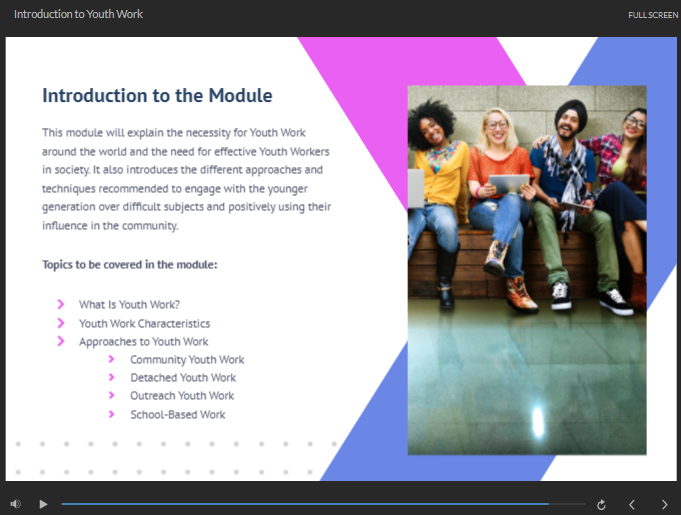This screenshot has height=515, width=681.
Task: Click the youth group photo
Action: (x=527, y=270)
